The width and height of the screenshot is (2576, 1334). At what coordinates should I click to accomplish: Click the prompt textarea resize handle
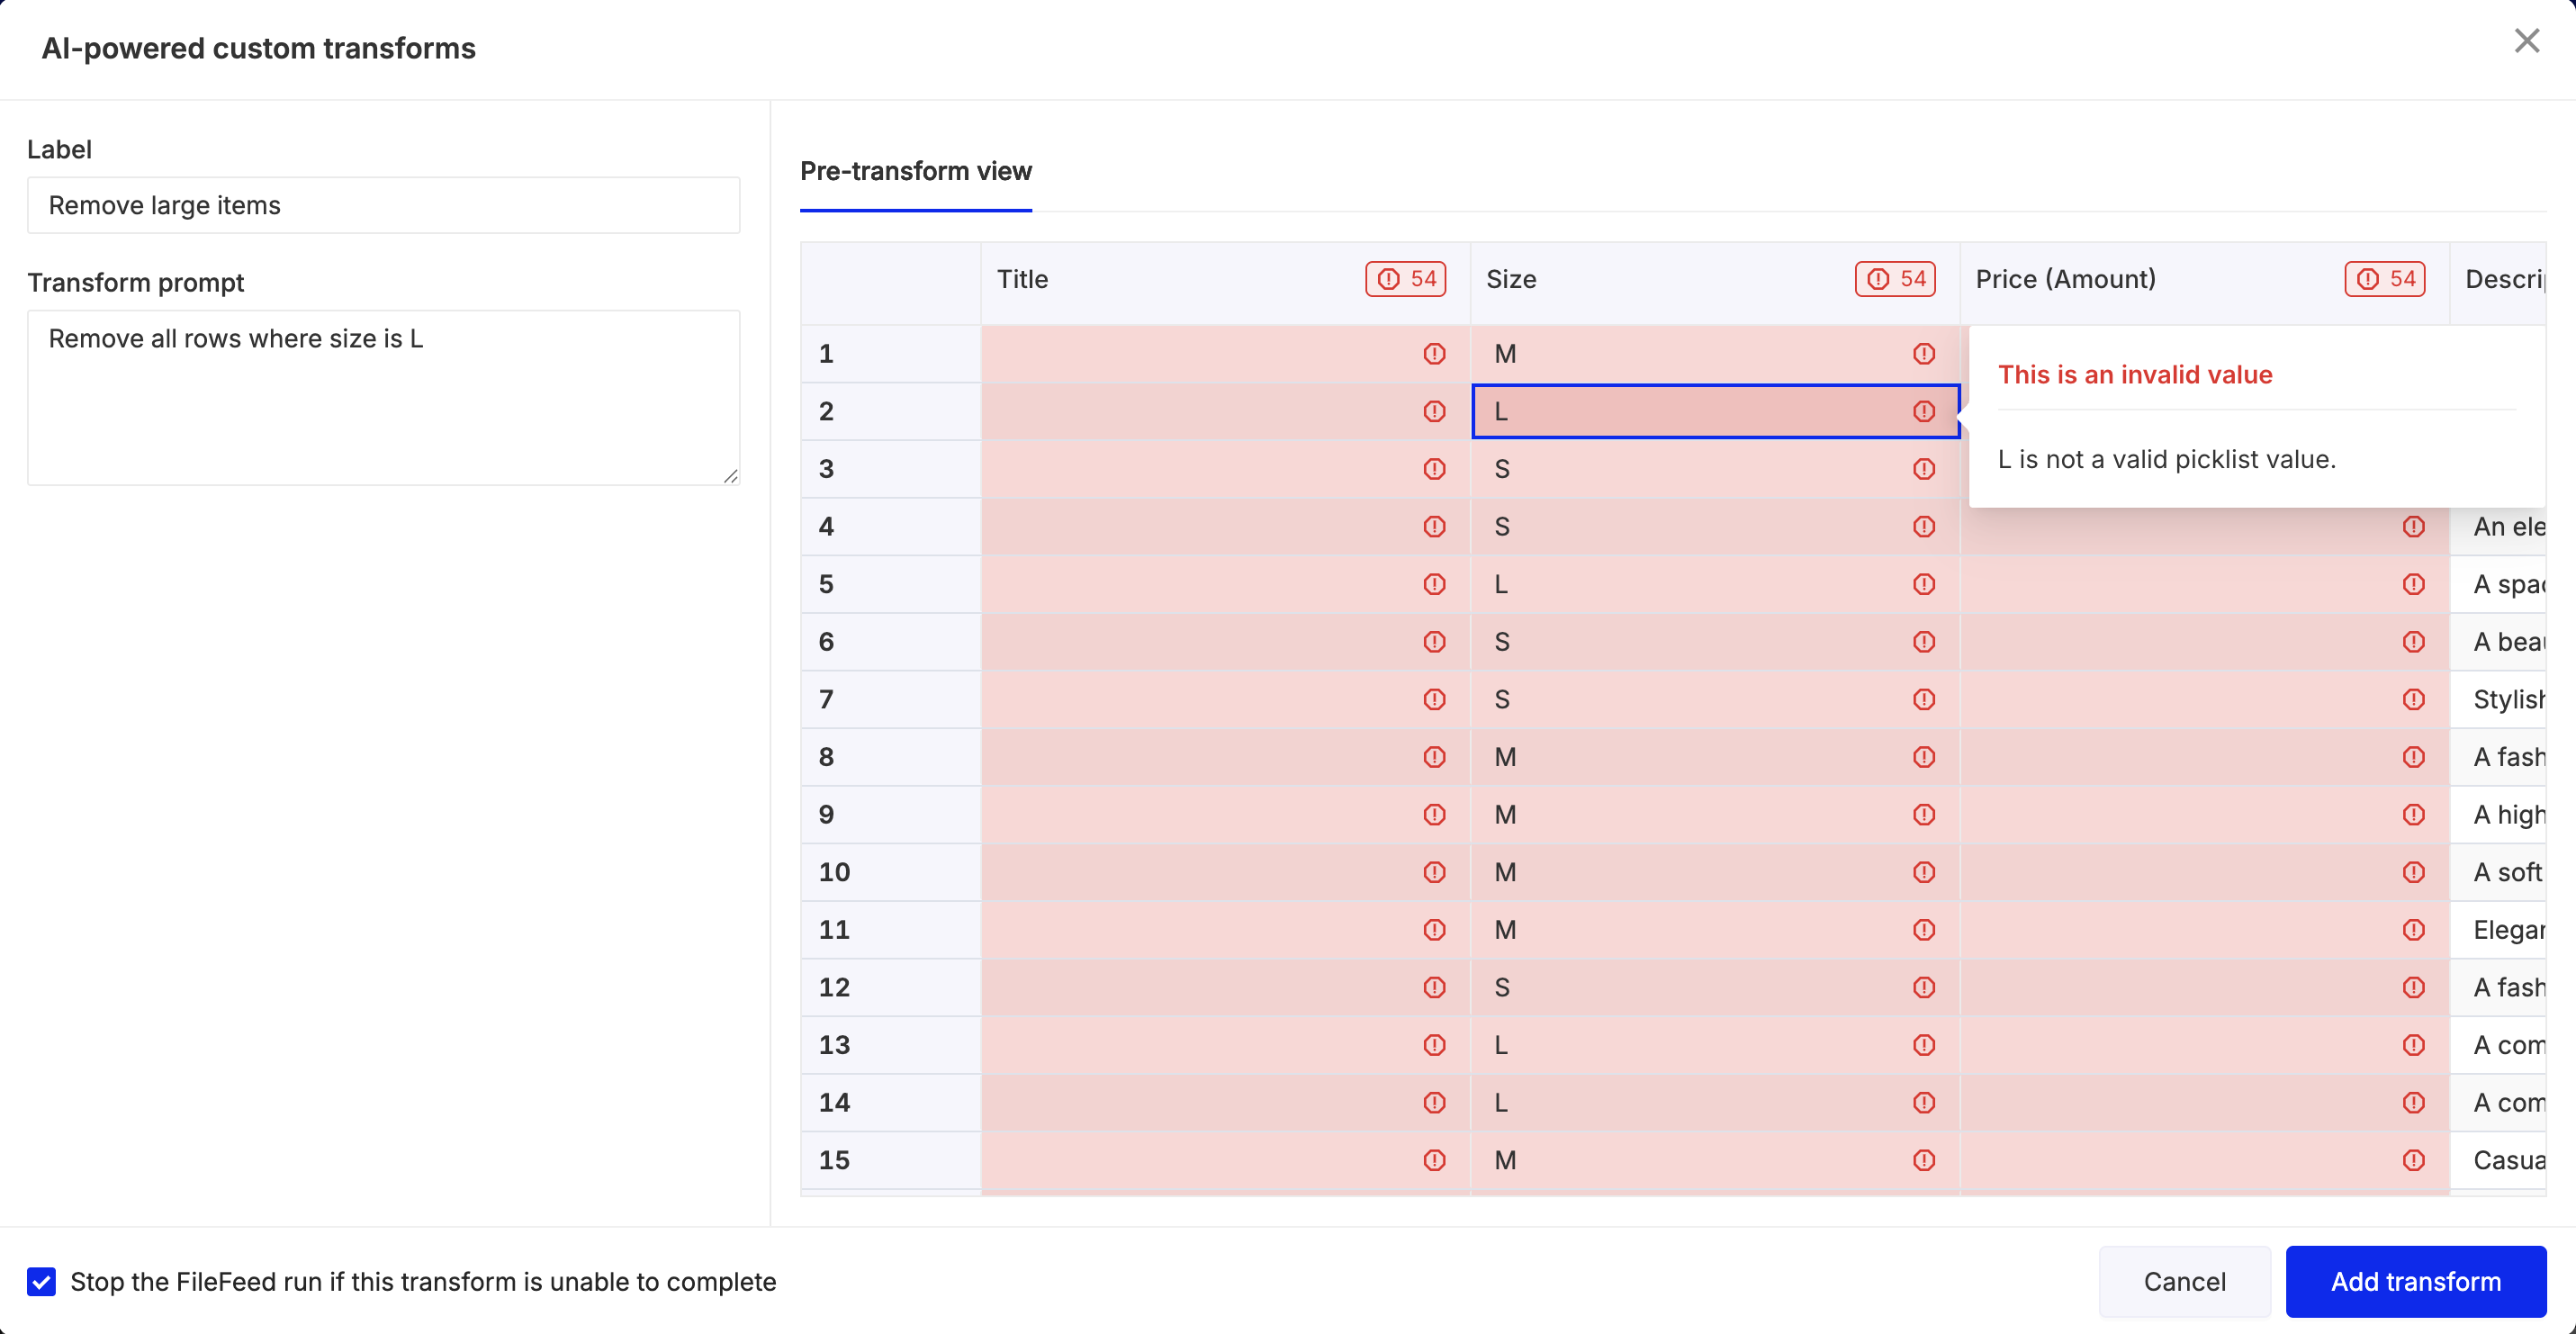731,477
